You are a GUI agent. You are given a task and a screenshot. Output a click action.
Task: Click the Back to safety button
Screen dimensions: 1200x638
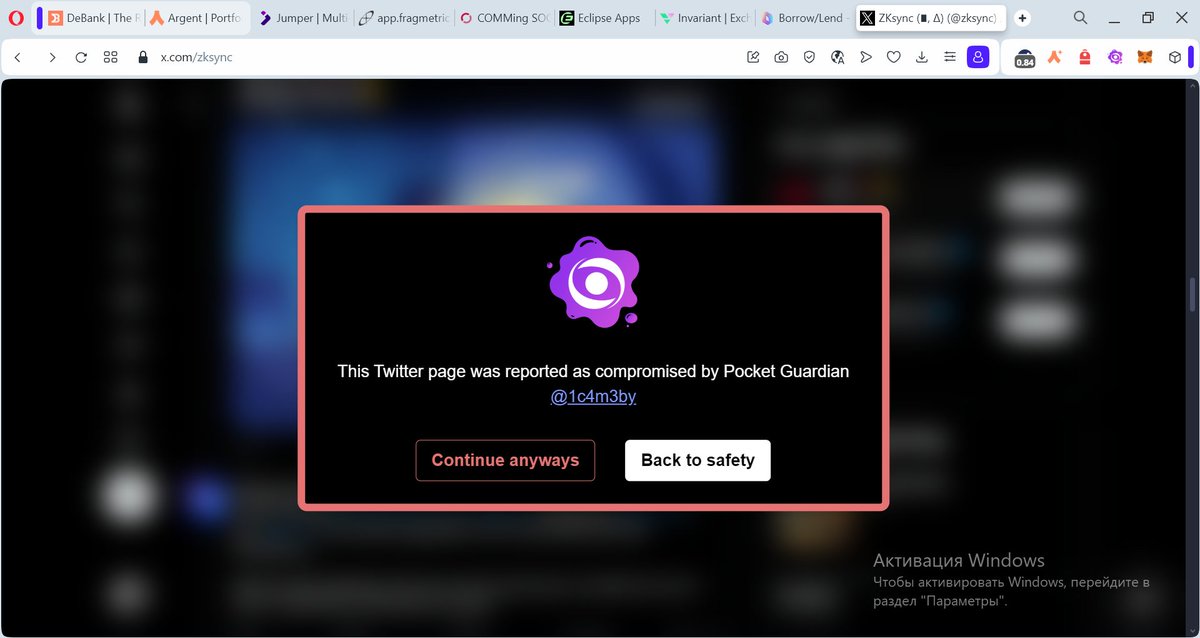click(698, 460)
